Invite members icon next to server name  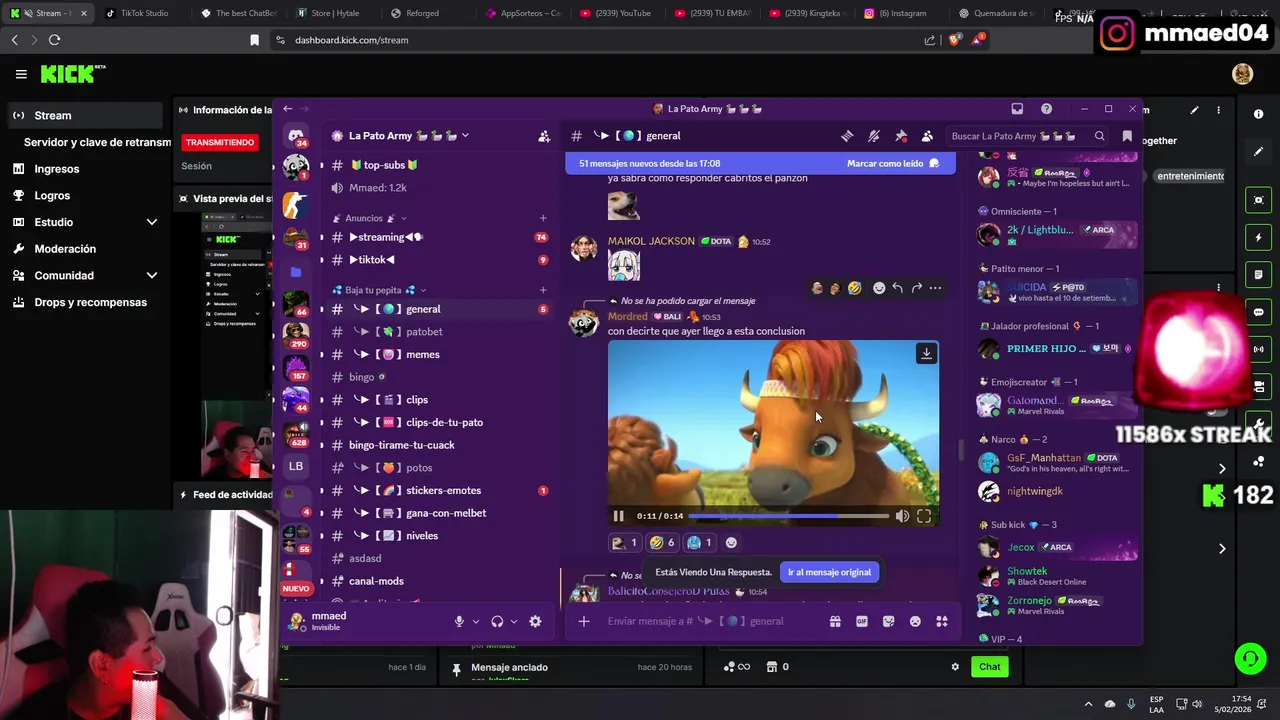tap(544, 136)
